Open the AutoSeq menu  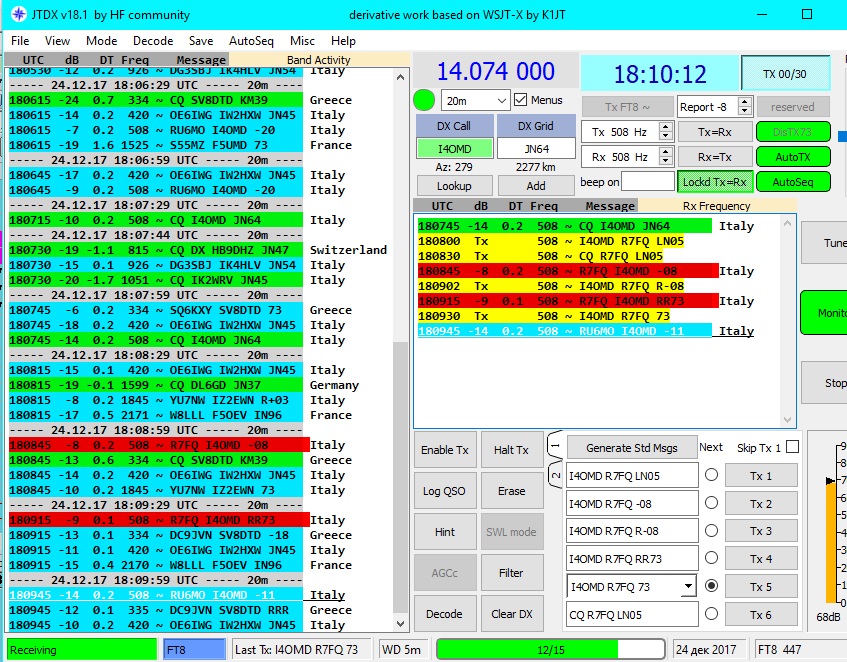point(251,41)
